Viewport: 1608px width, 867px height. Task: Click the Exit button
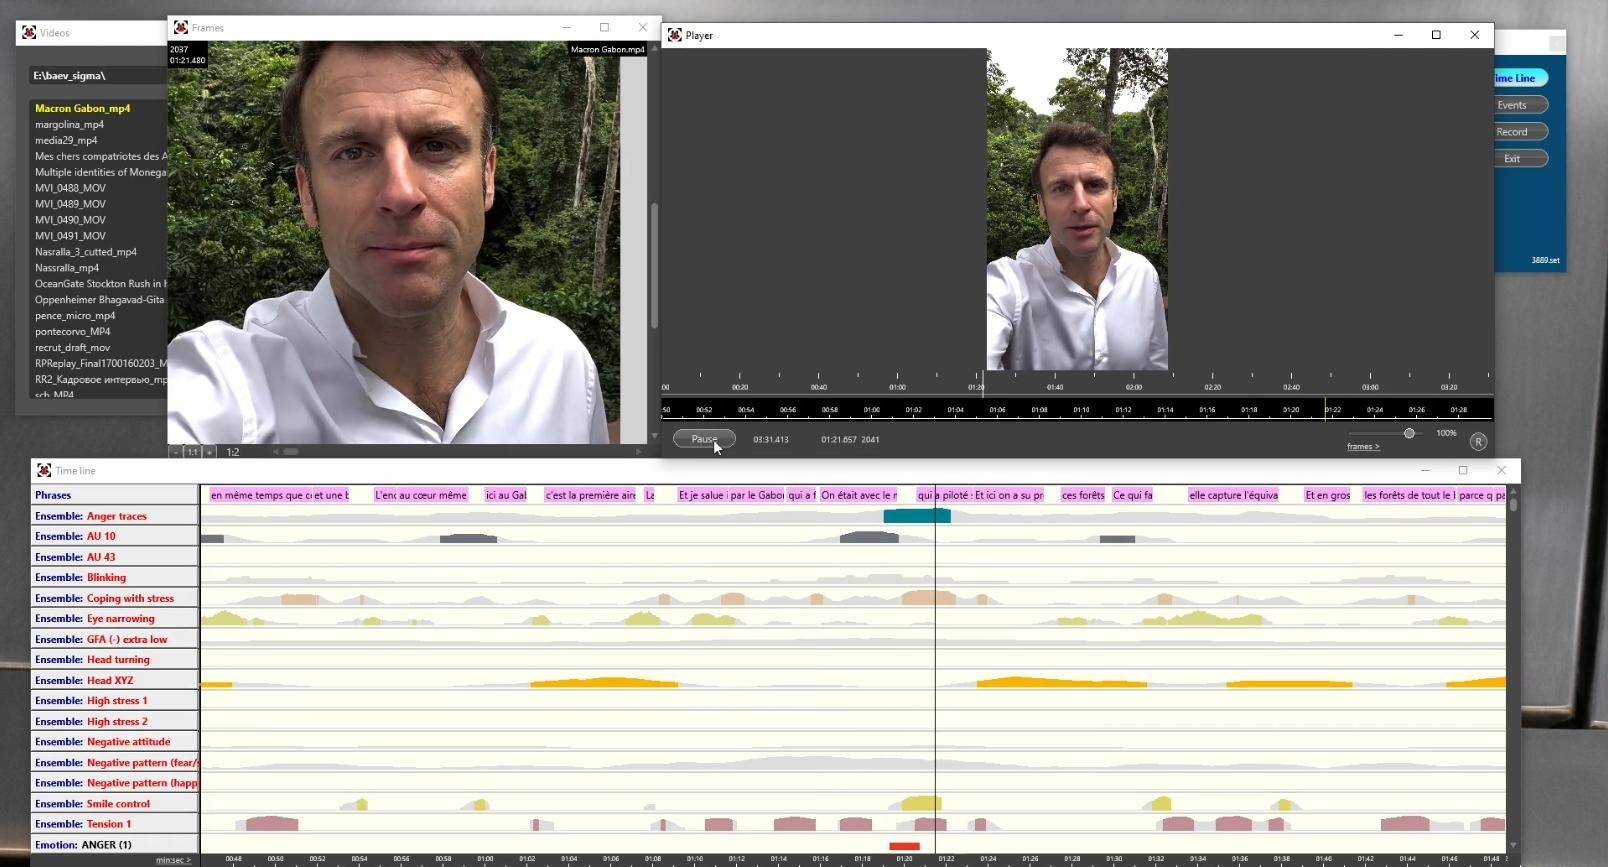[x=1511, y=159]
